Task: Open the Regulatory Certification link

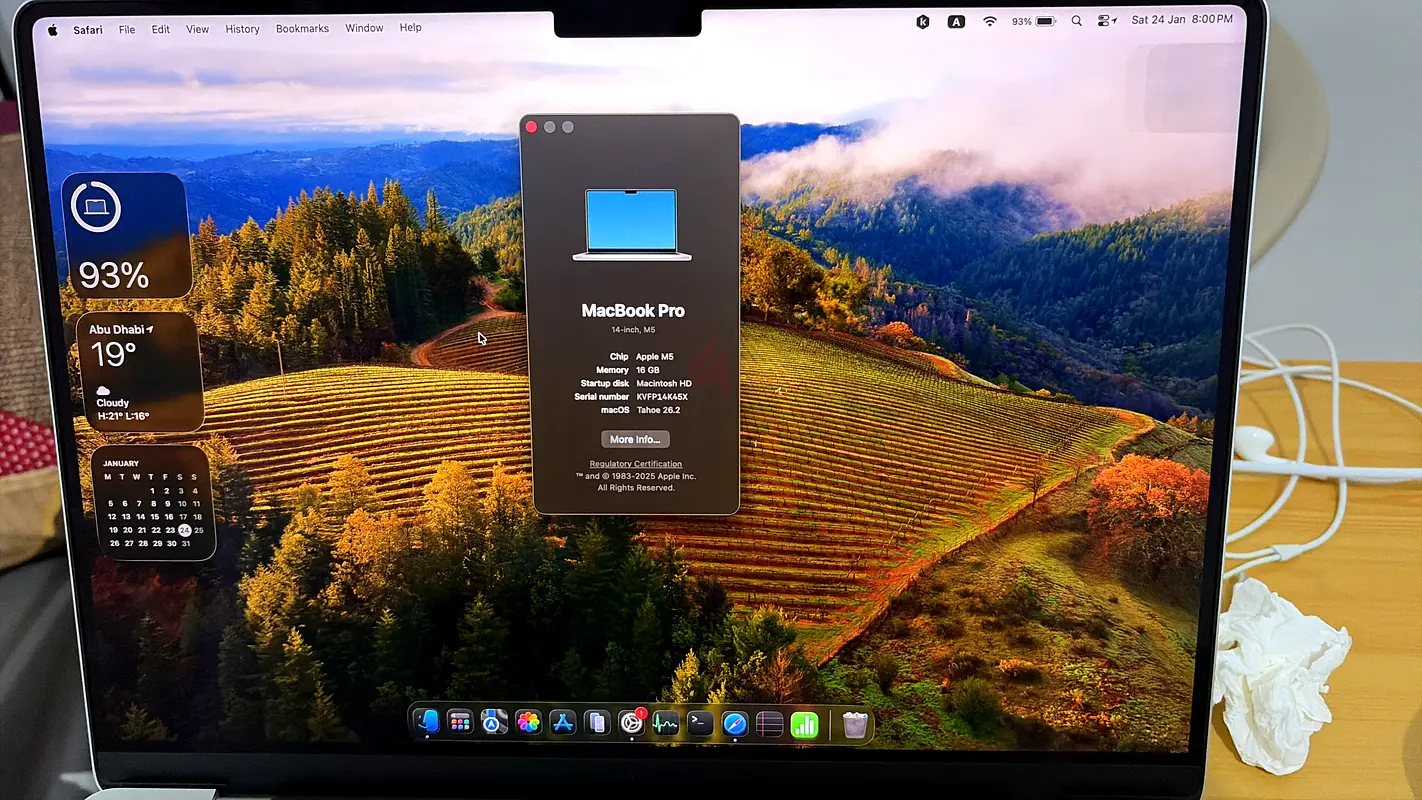Action: coord(636,464)
